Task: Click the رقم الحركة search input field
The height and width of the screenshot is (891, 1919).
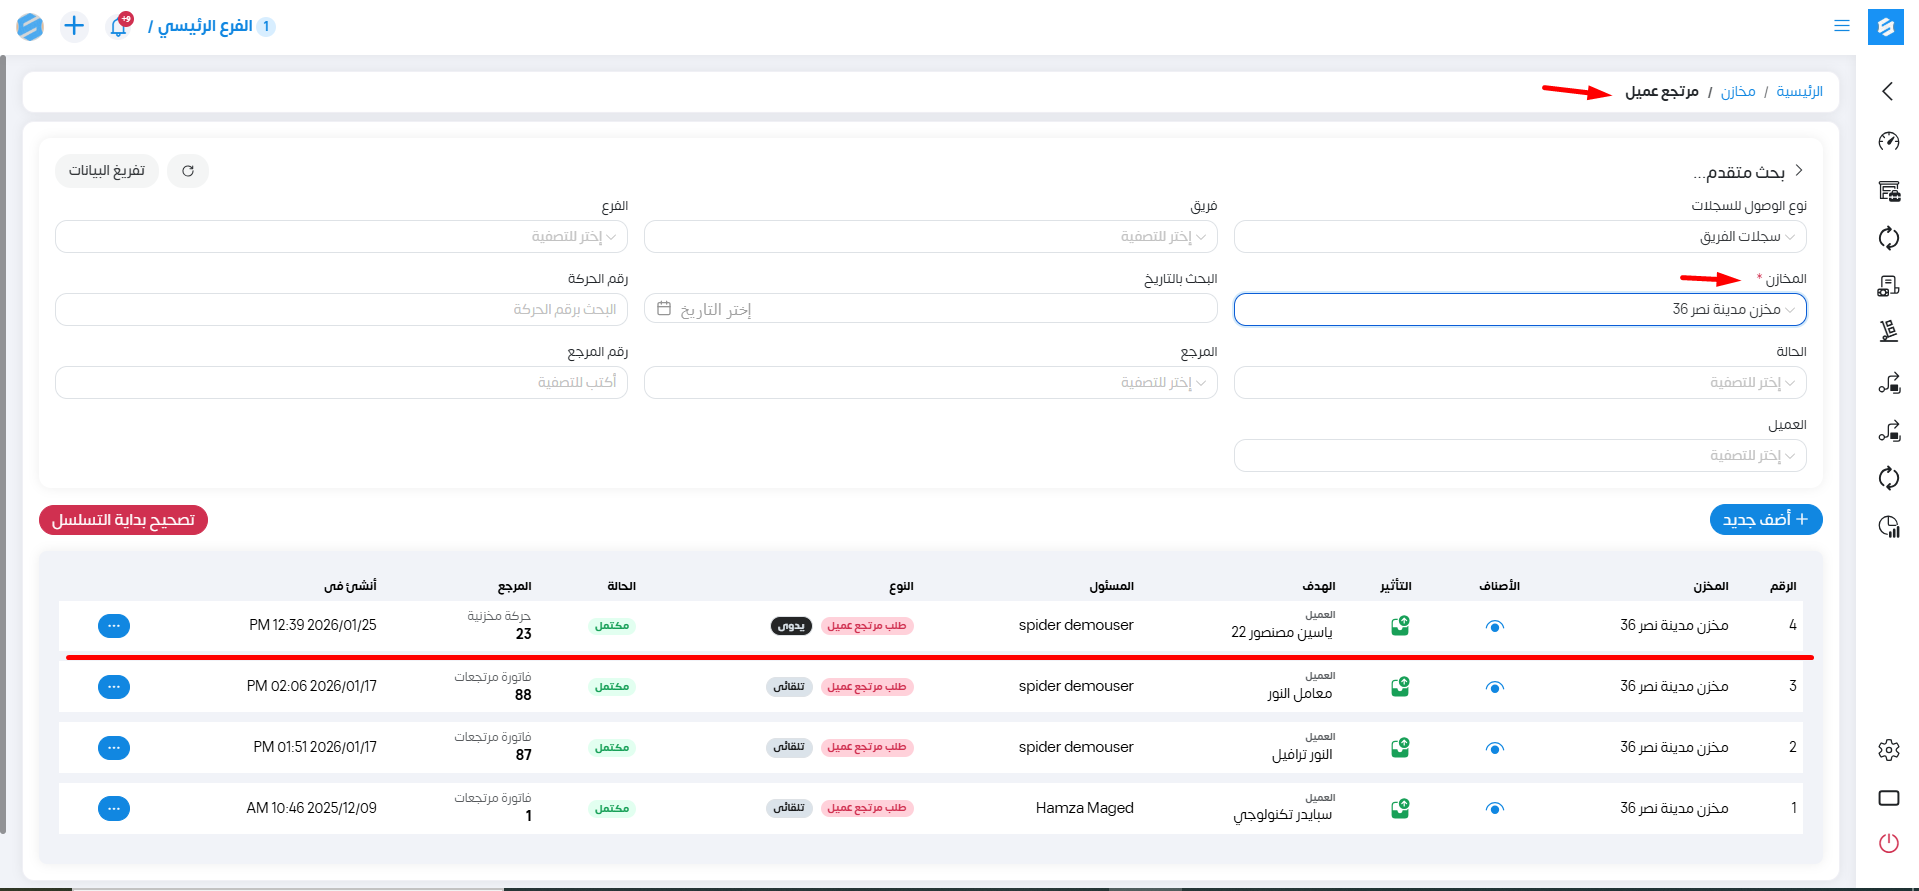Action: click(341, 310)
